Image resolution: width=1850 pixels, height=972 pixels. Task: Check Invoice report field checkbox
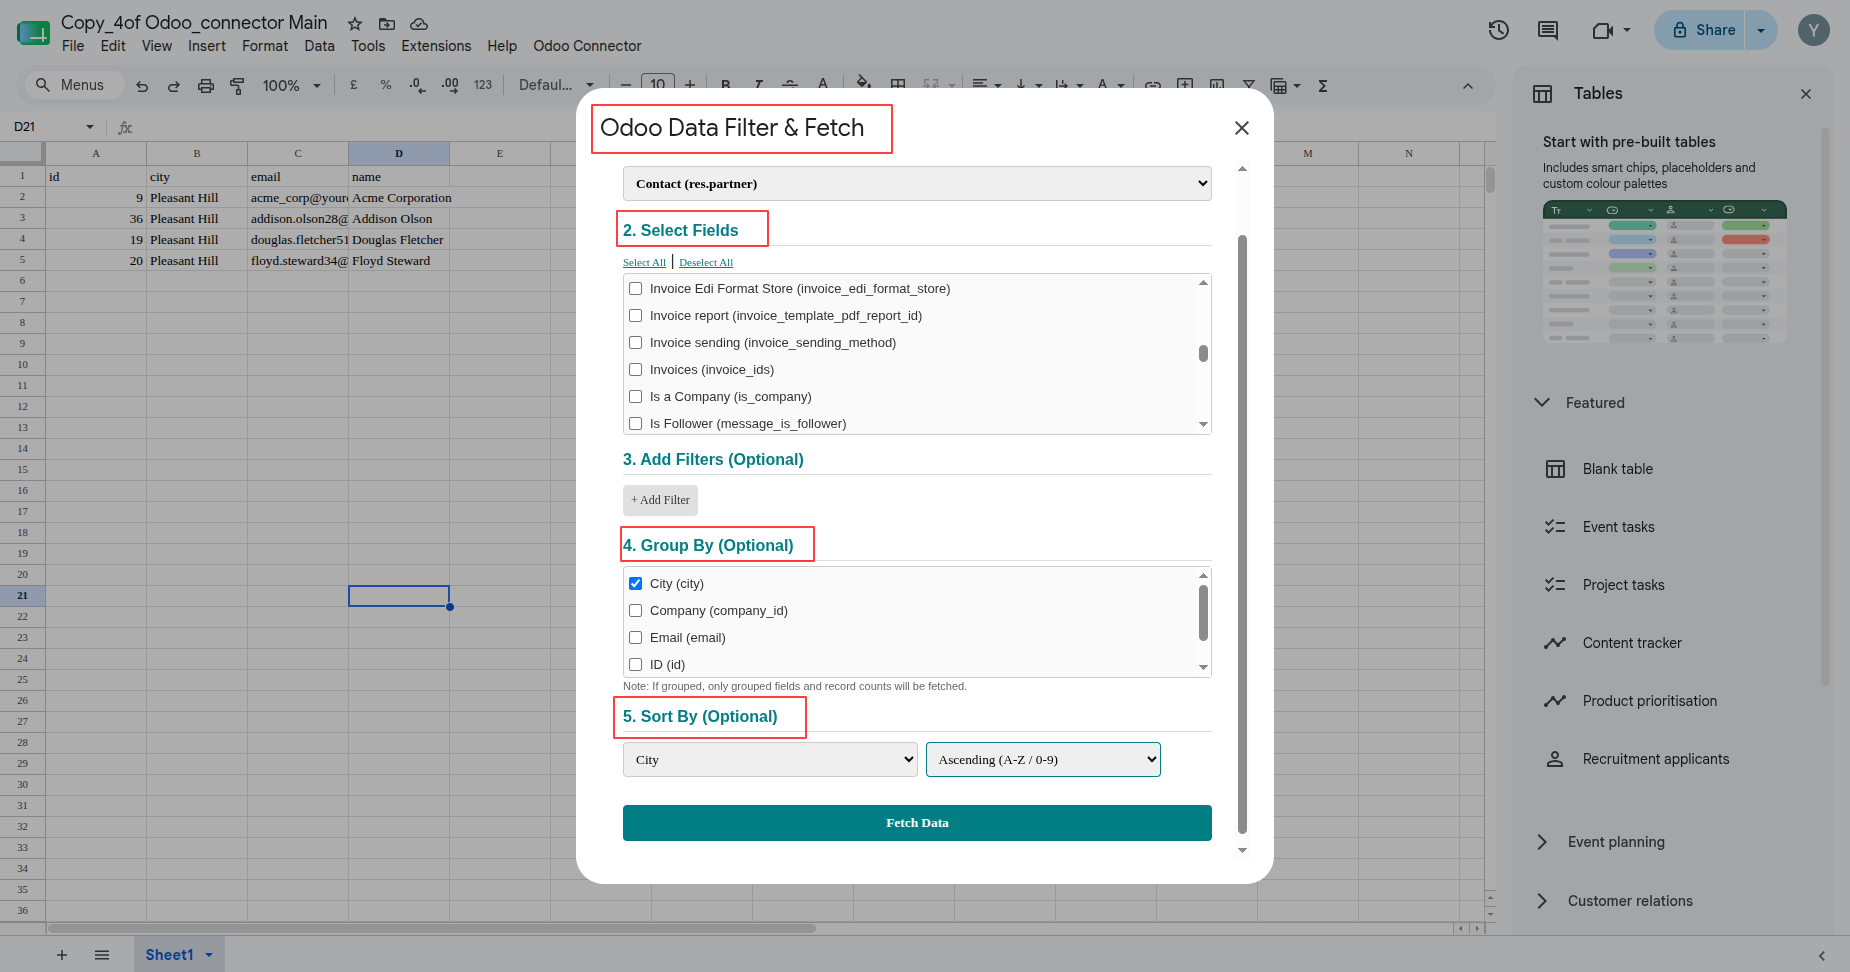[x=635, y=316]
